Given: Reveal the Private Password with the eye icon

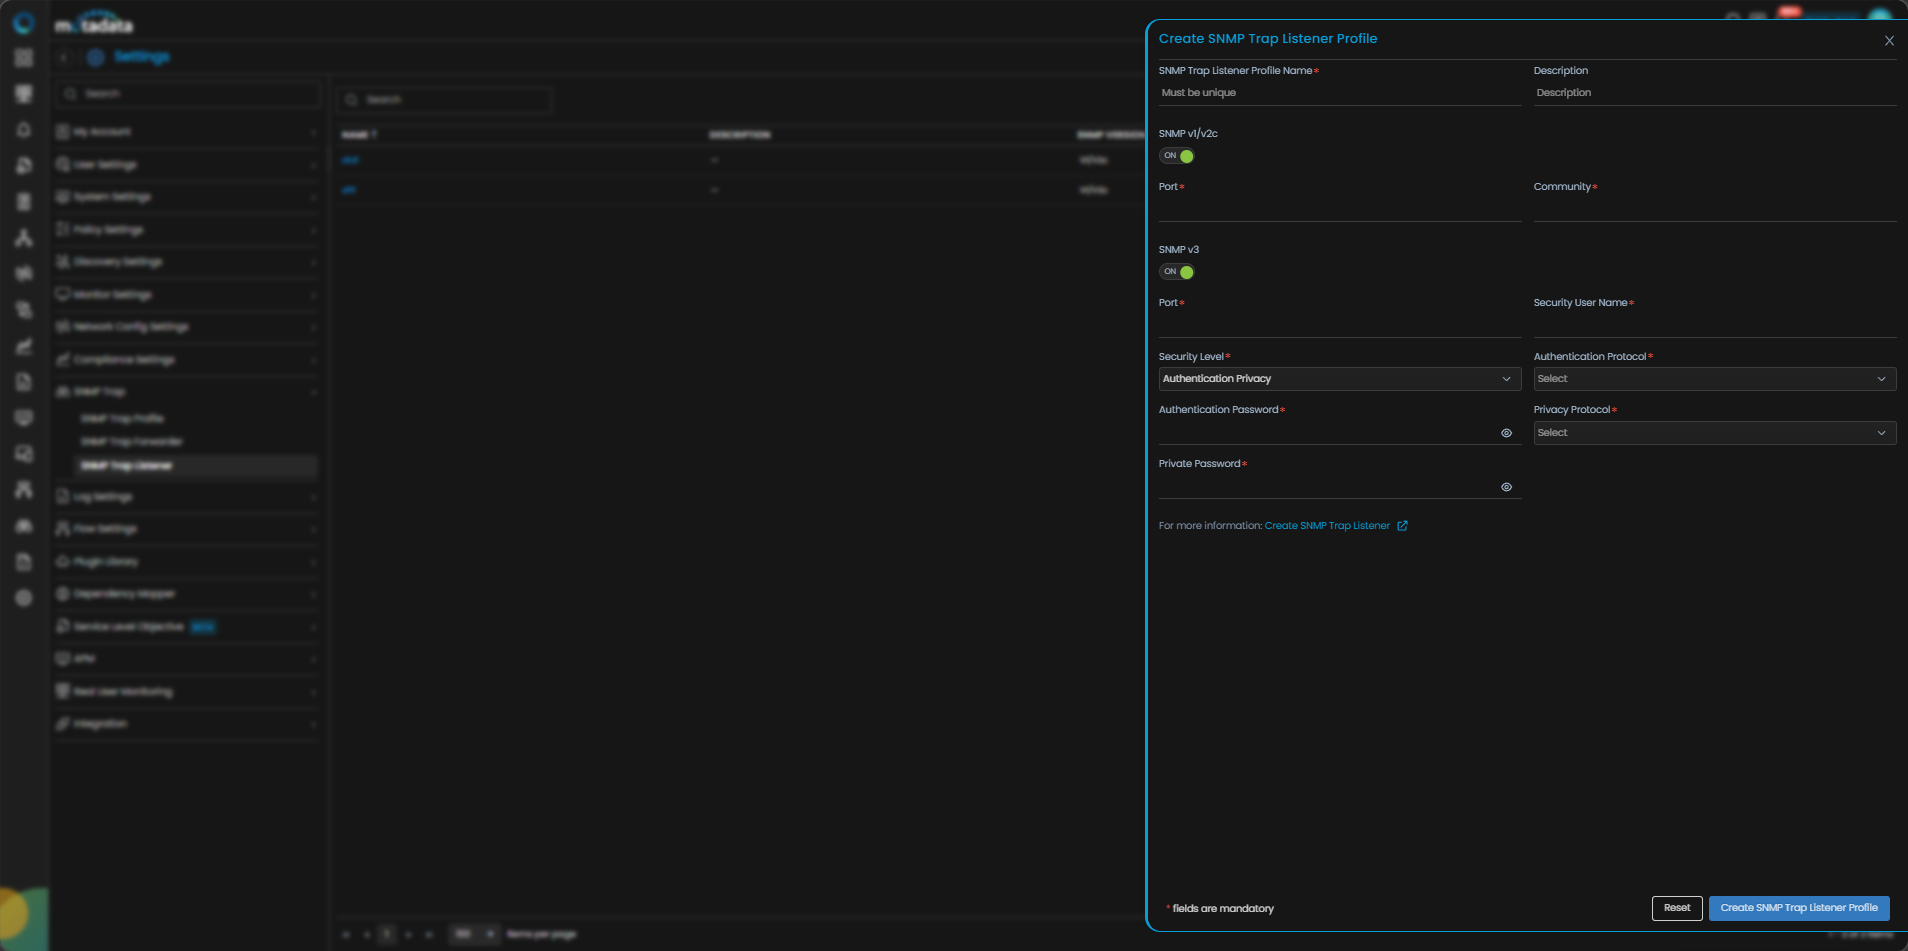Looking at the screenshot, I should (1506, 487).
